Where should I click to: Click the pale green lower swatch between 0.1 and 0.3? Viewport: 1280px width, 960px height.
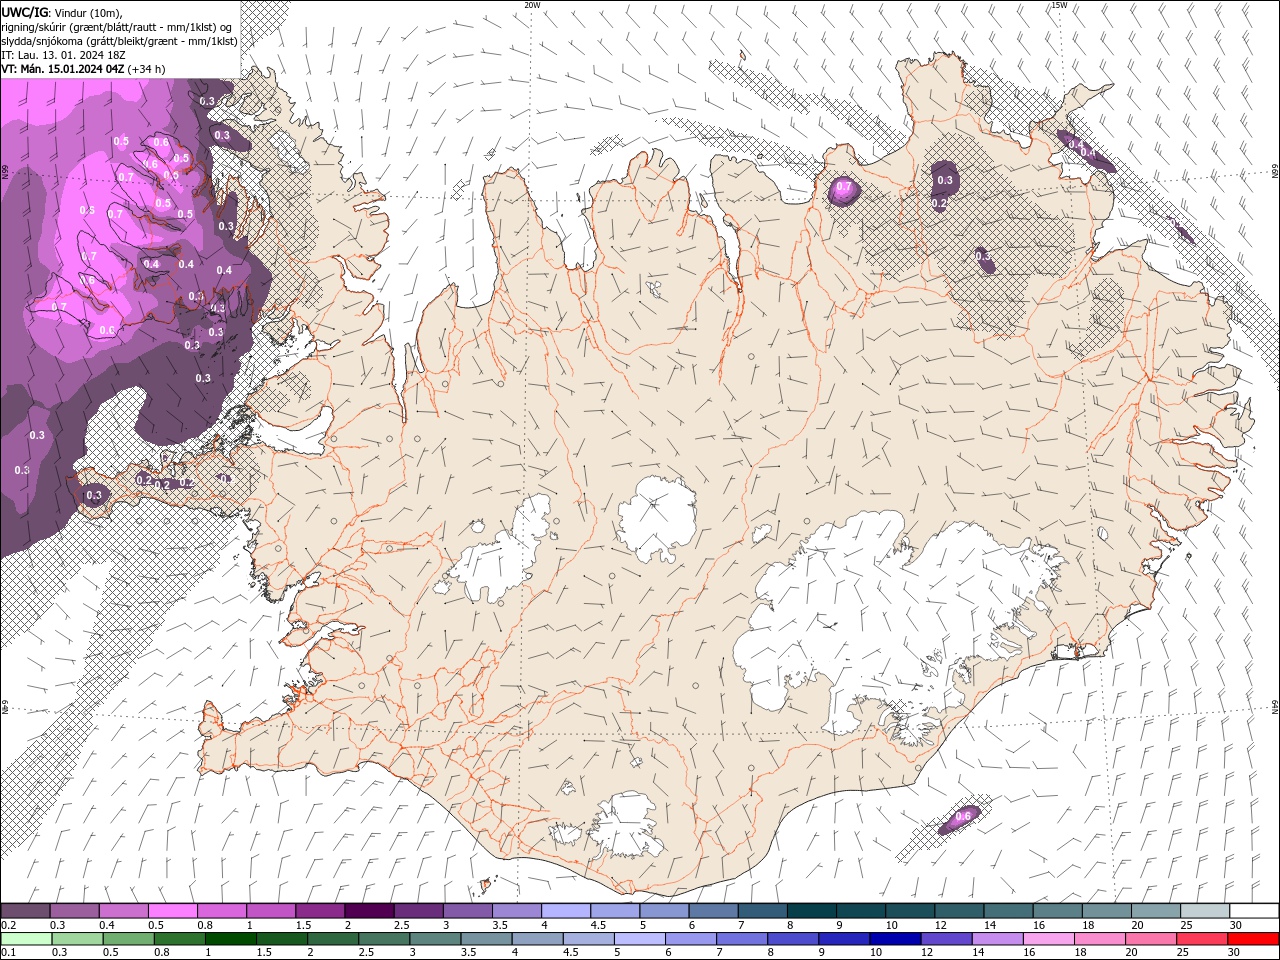click(x=25, y=939)
